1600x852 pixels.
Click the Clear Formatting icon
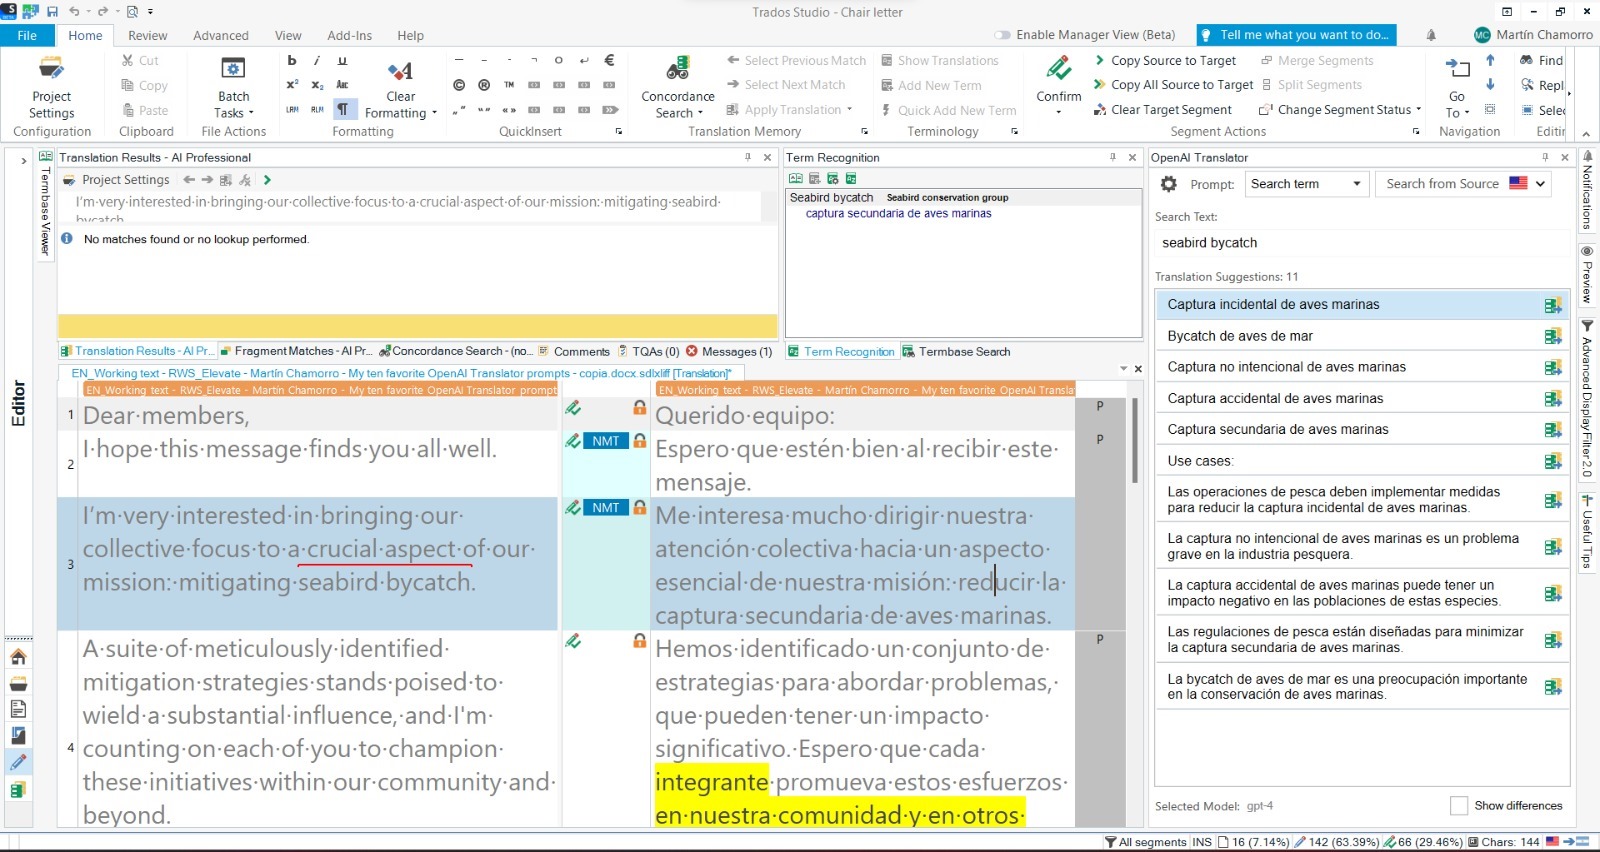400,71
